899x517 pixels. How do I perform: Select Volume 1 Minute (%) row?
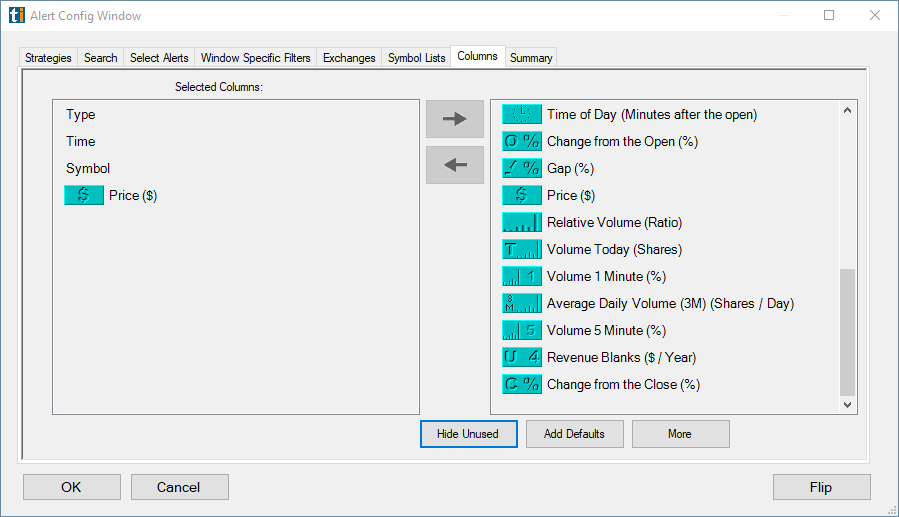pyautogui.click(x=606, y=276)
